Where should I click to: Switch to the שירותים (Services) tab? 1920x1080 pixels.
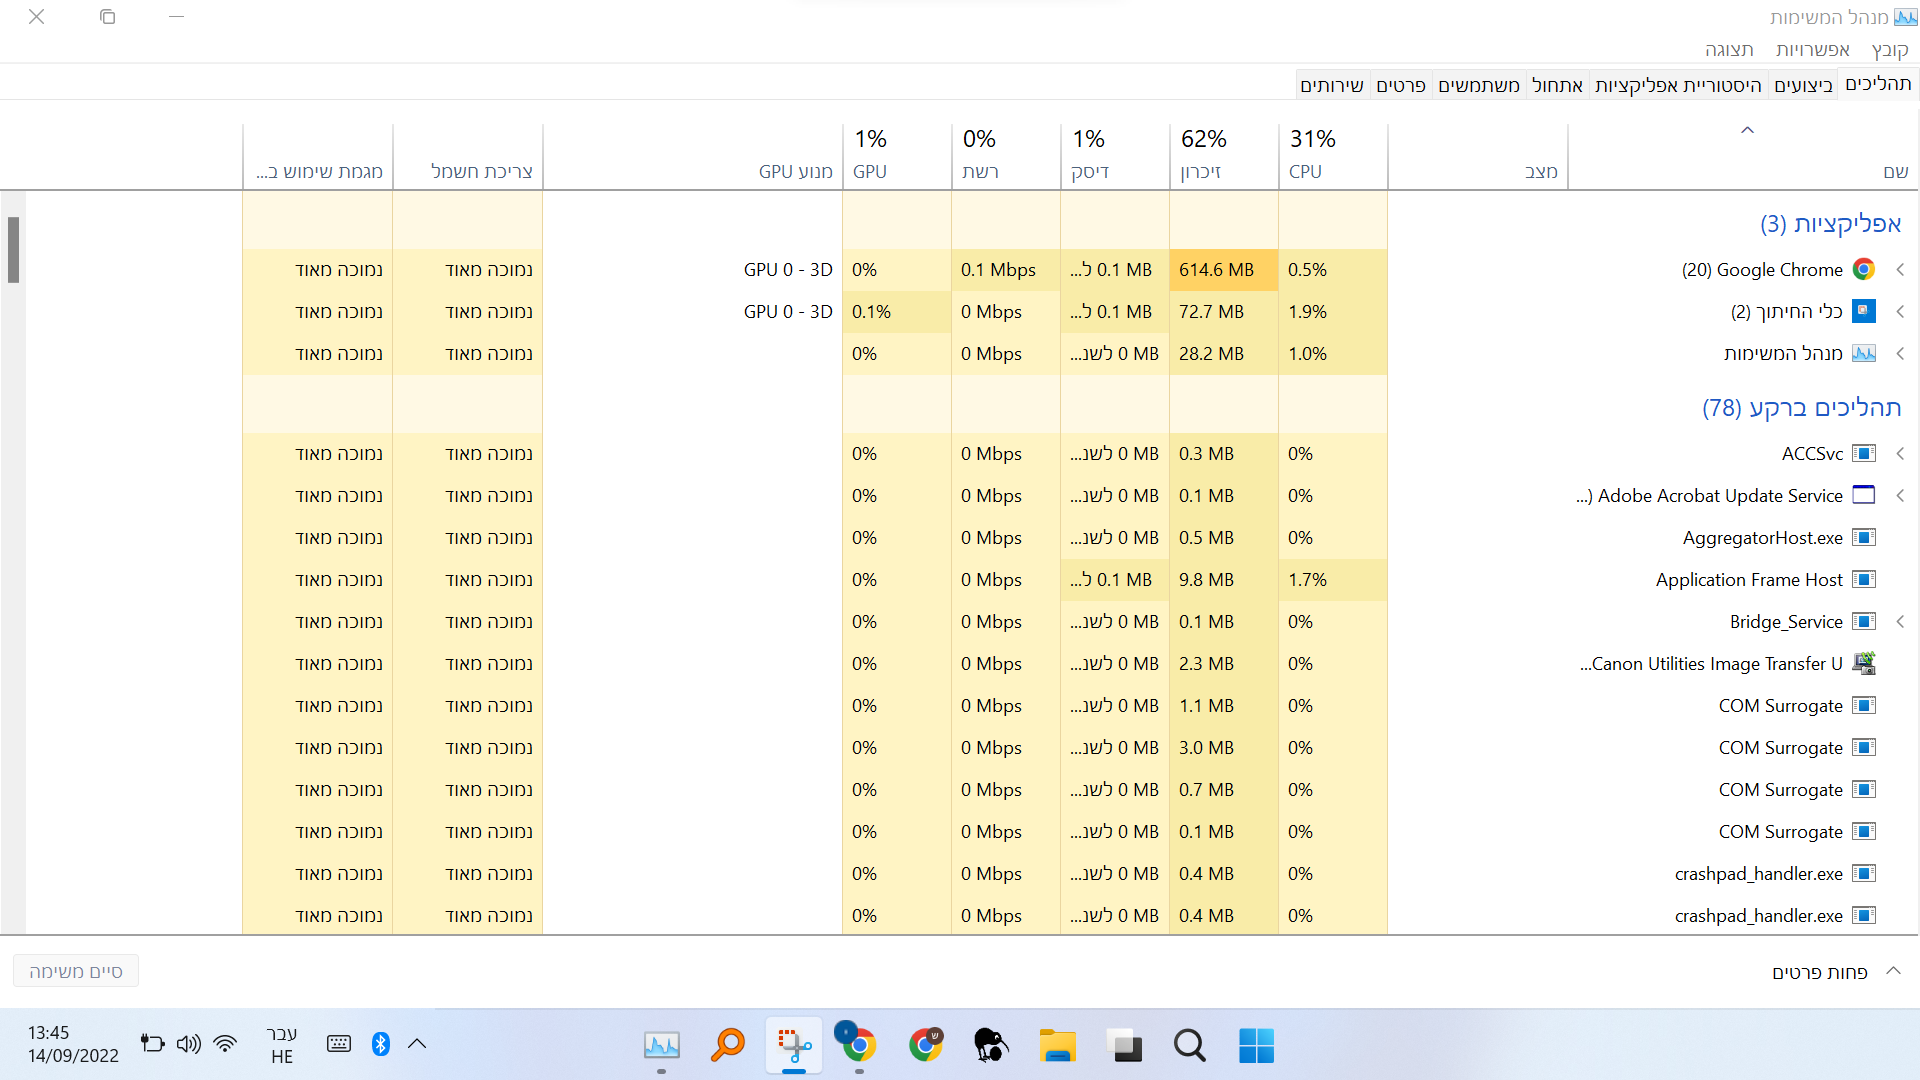pyautogui.click(x=1332, y=86)
